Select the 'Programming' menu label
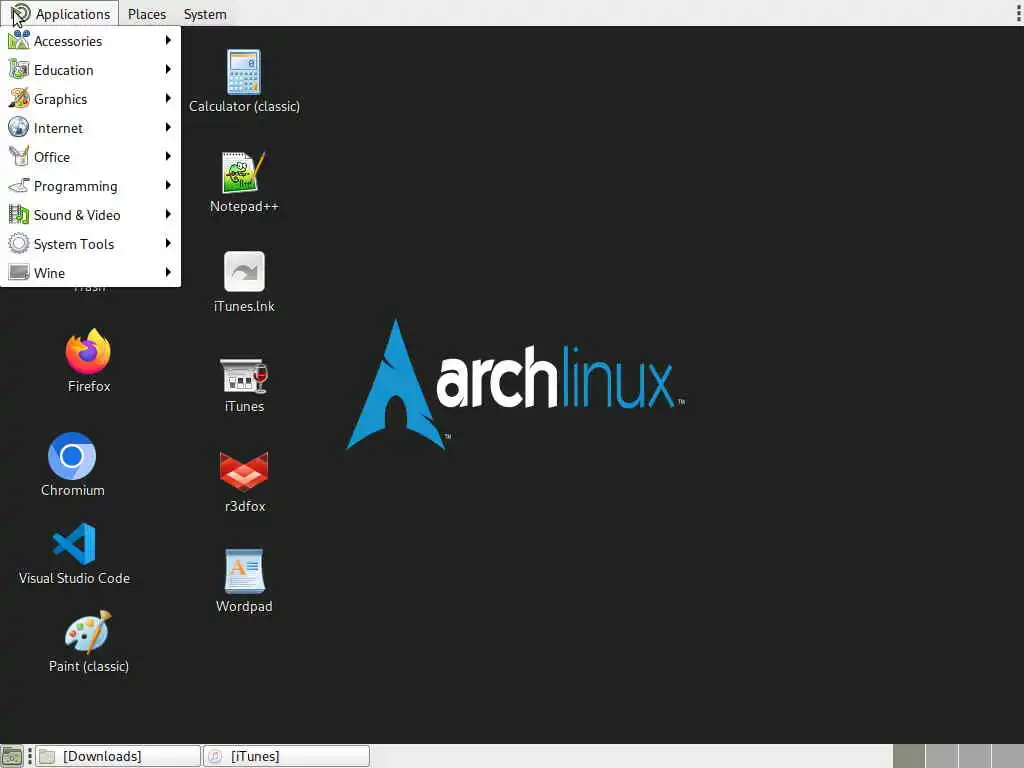 click(x=76, y=186)
